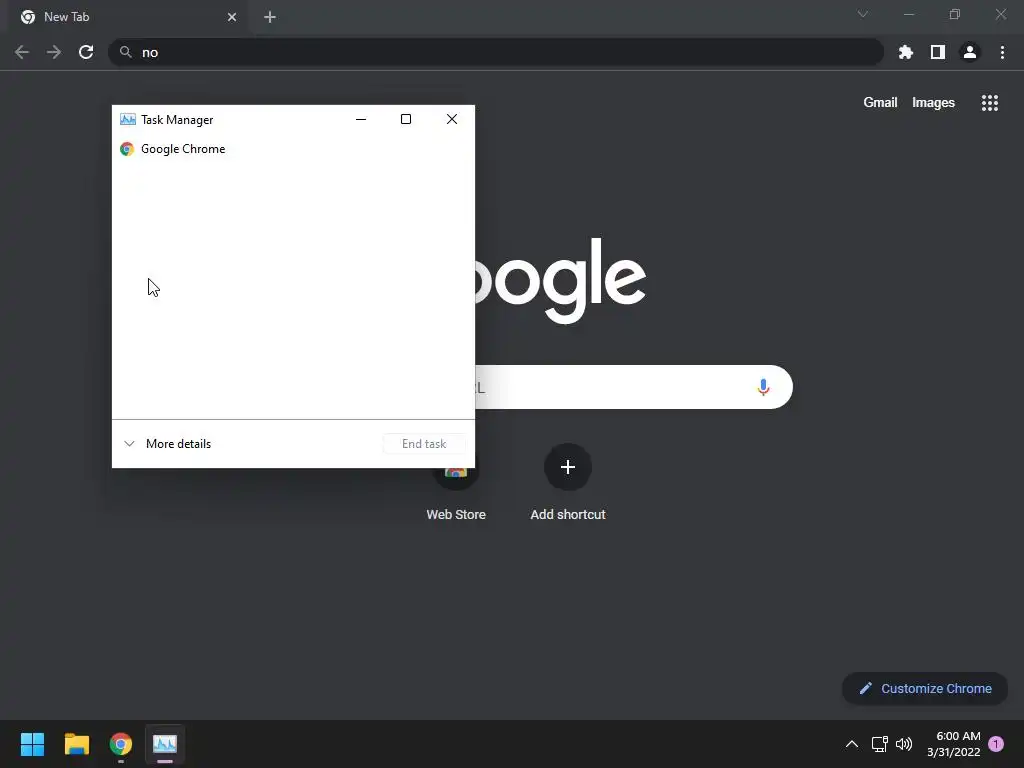This screenshot has height=768, width=1024.
Task: Click the Add shortcut plus icon
Action: [568, 467]
